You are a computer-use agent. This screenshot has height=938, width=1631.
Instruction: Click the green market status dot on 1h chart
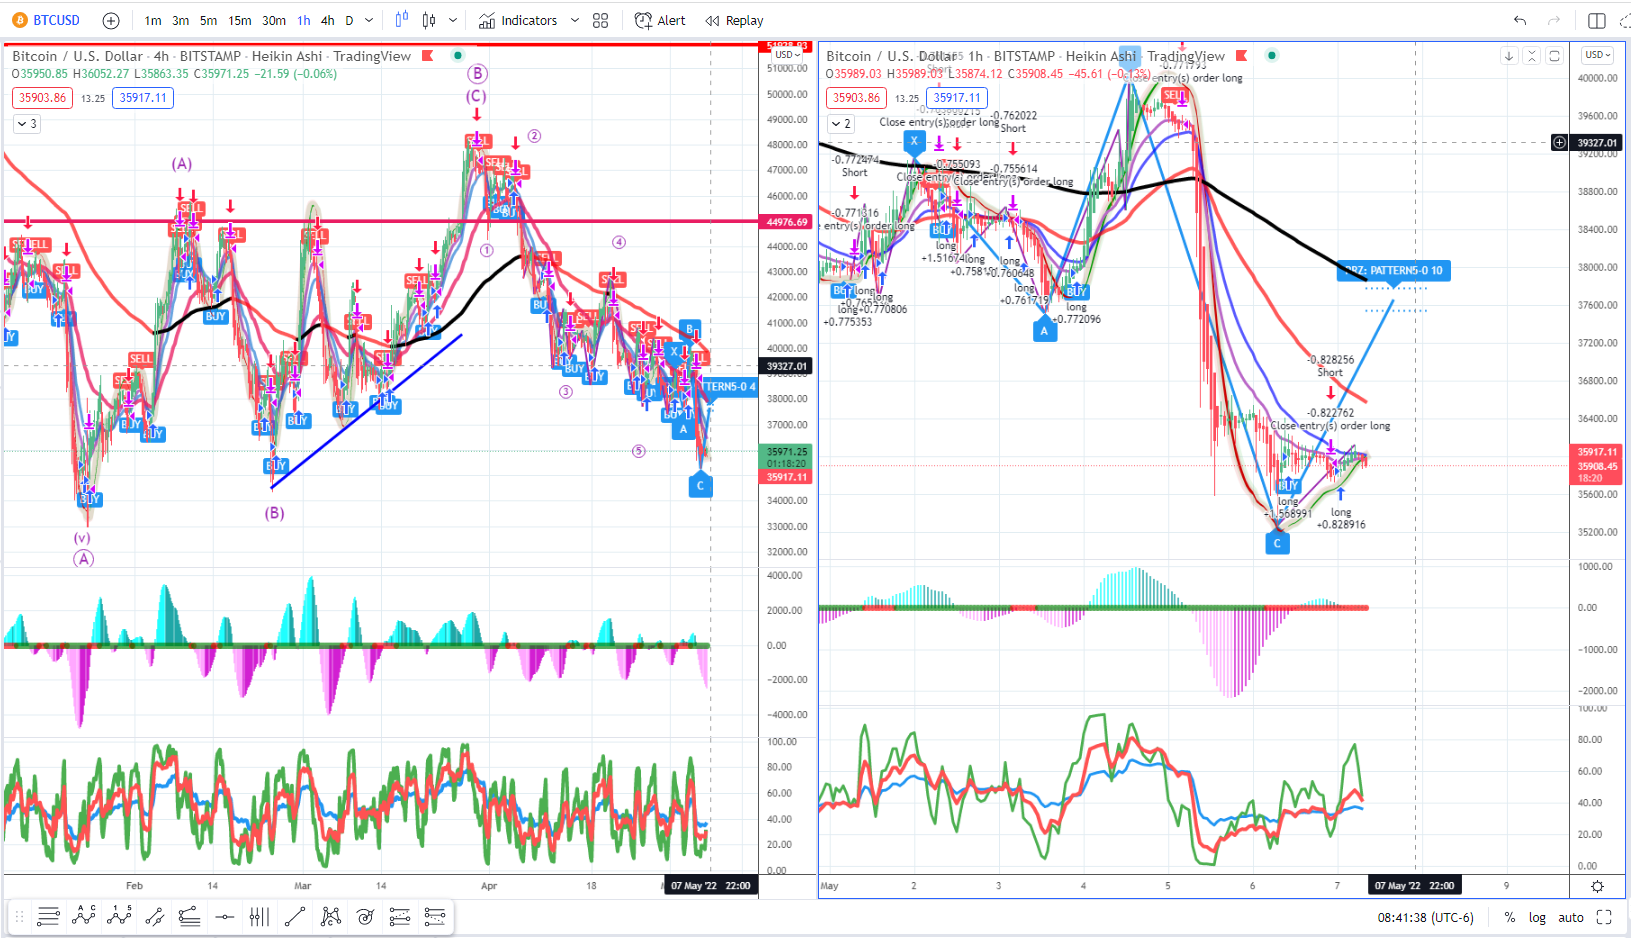(1272, 56)
